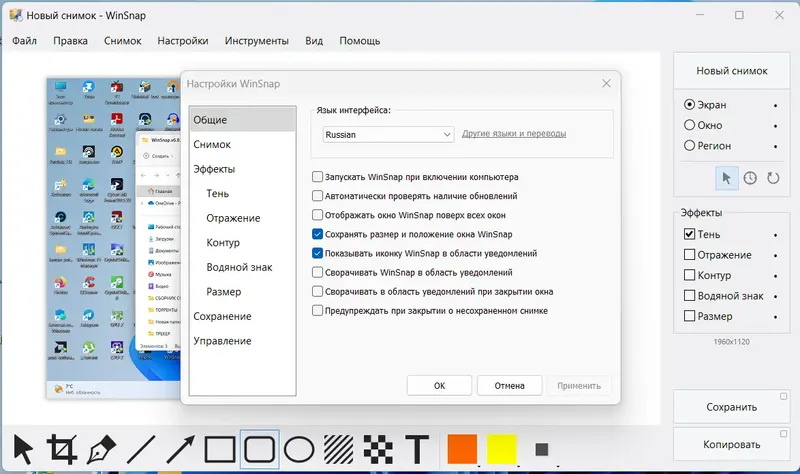
Task: Select the Регион radio button
Action: pos(689,145)
